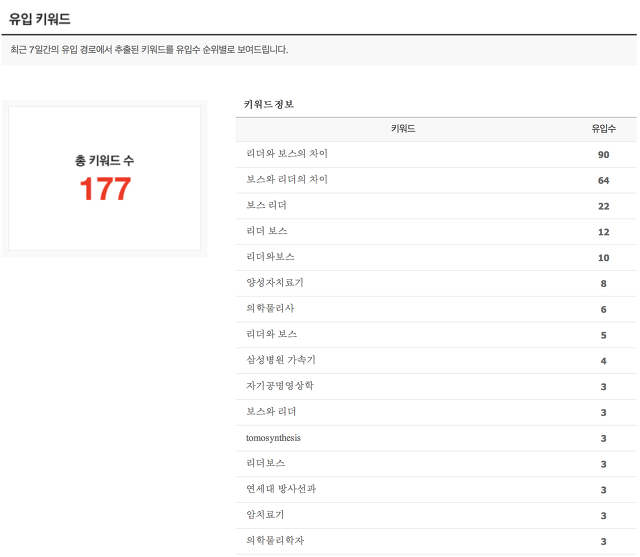Click inflow count 4 for 삼성병원 가속기
This screenshot has height=557, width=640.
pos(604,361)
